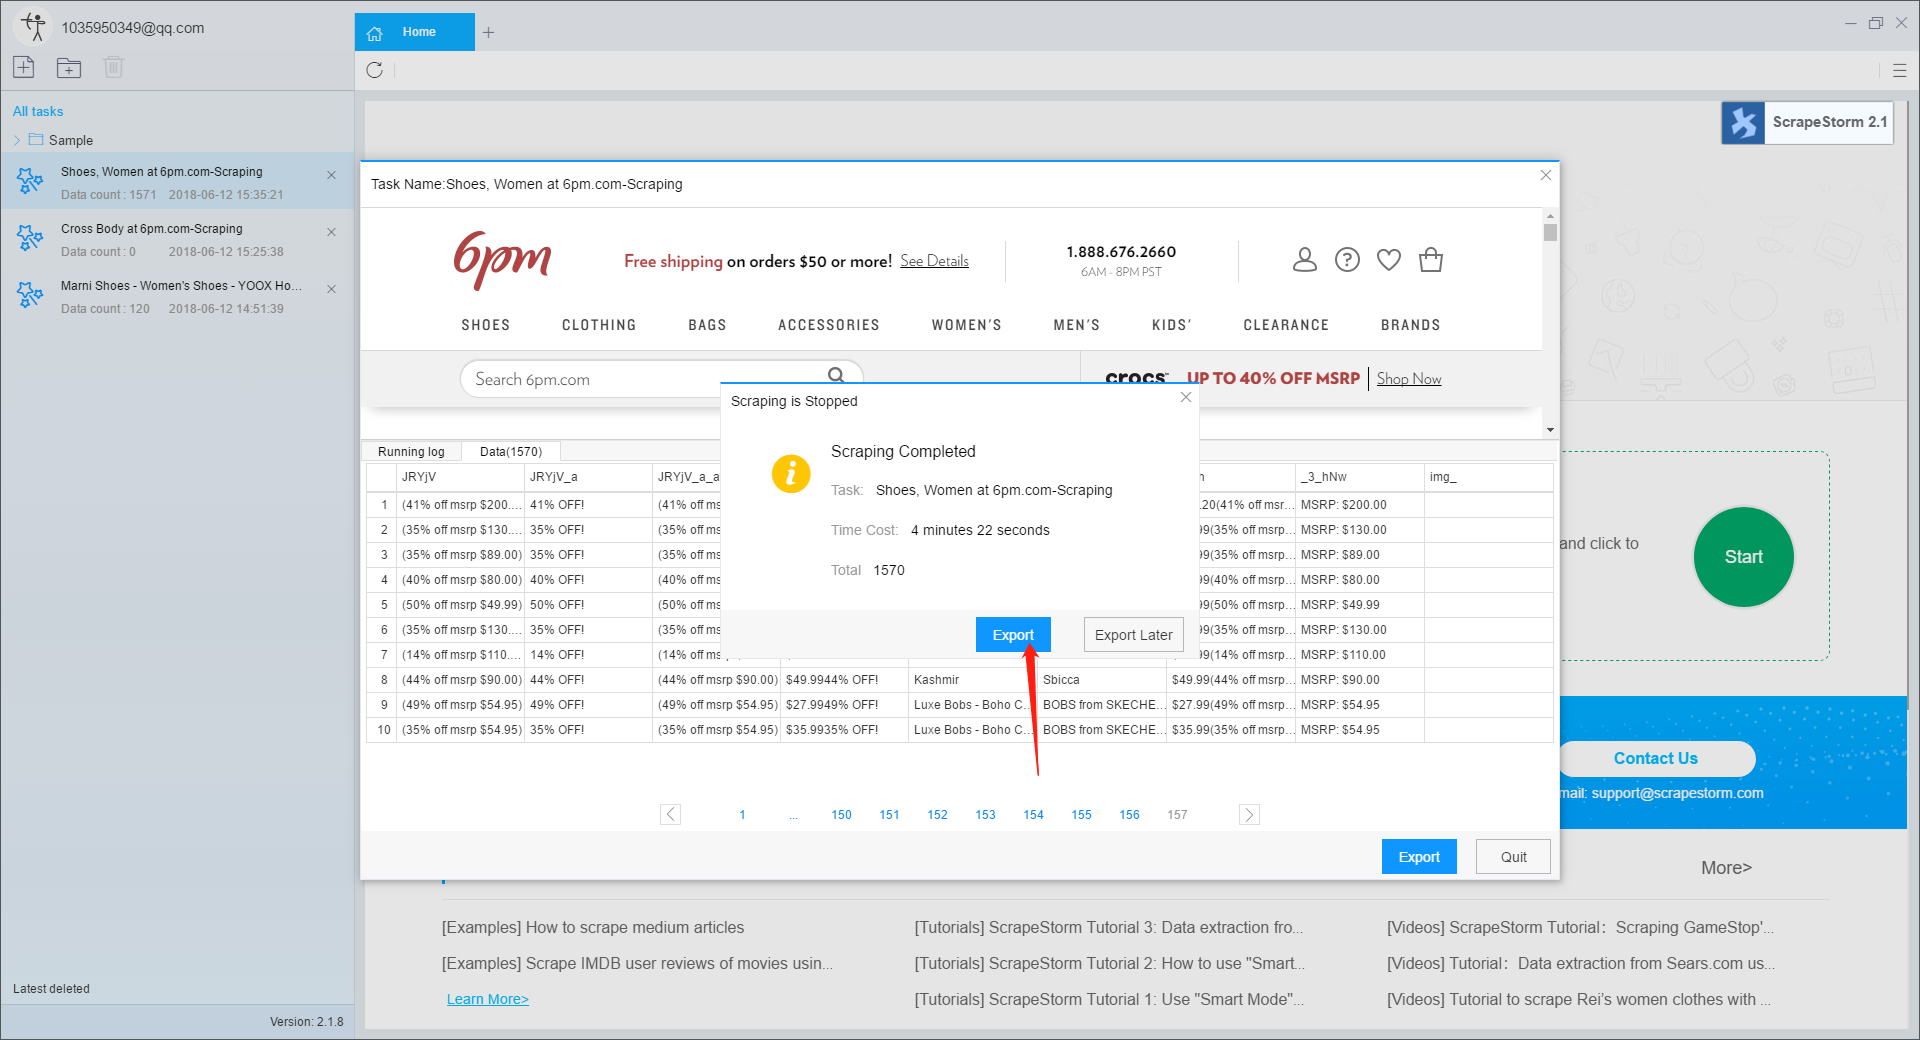
Task: Open the CLEARANCE menu on 6pm
Action: pos(1286,325)
